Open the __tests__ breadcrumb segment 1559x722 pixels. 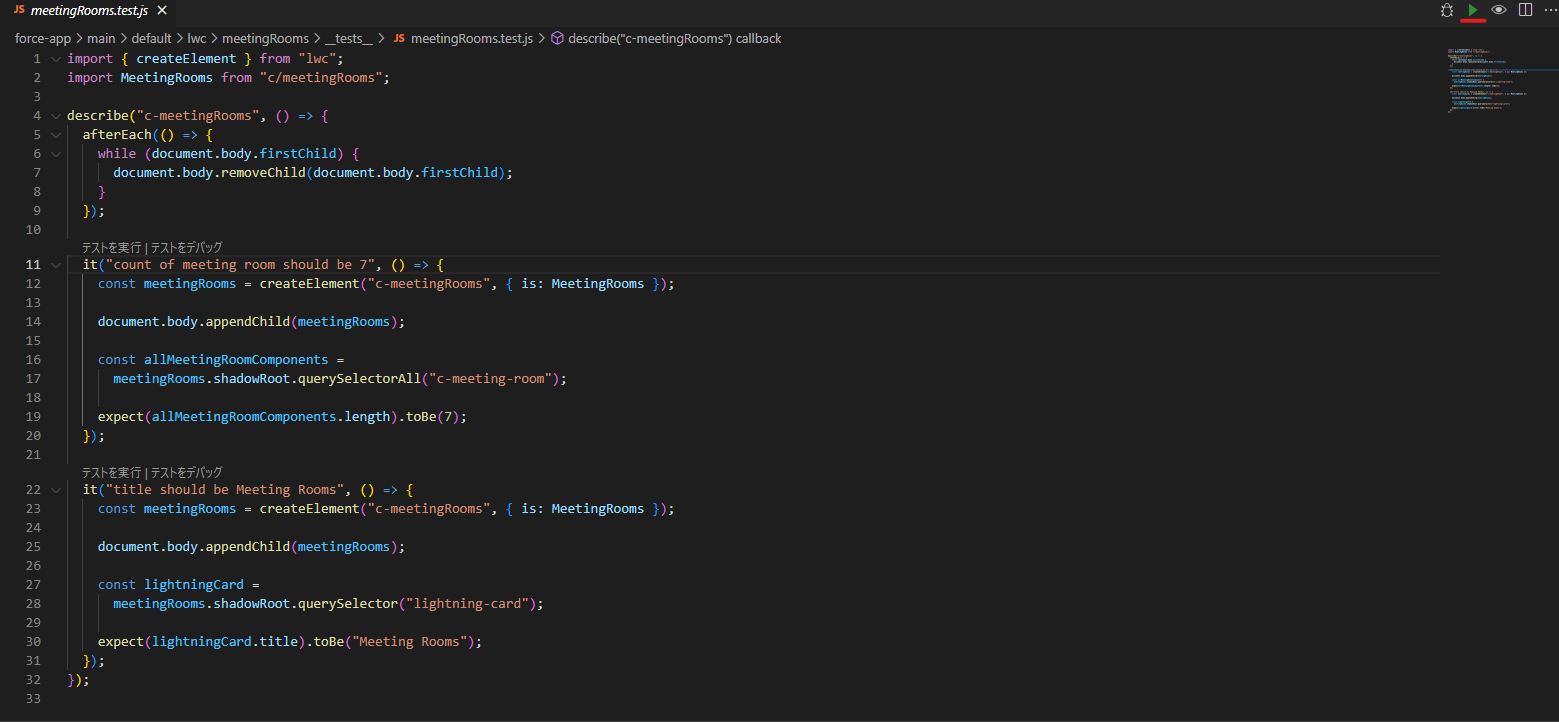tap(349, 38)
